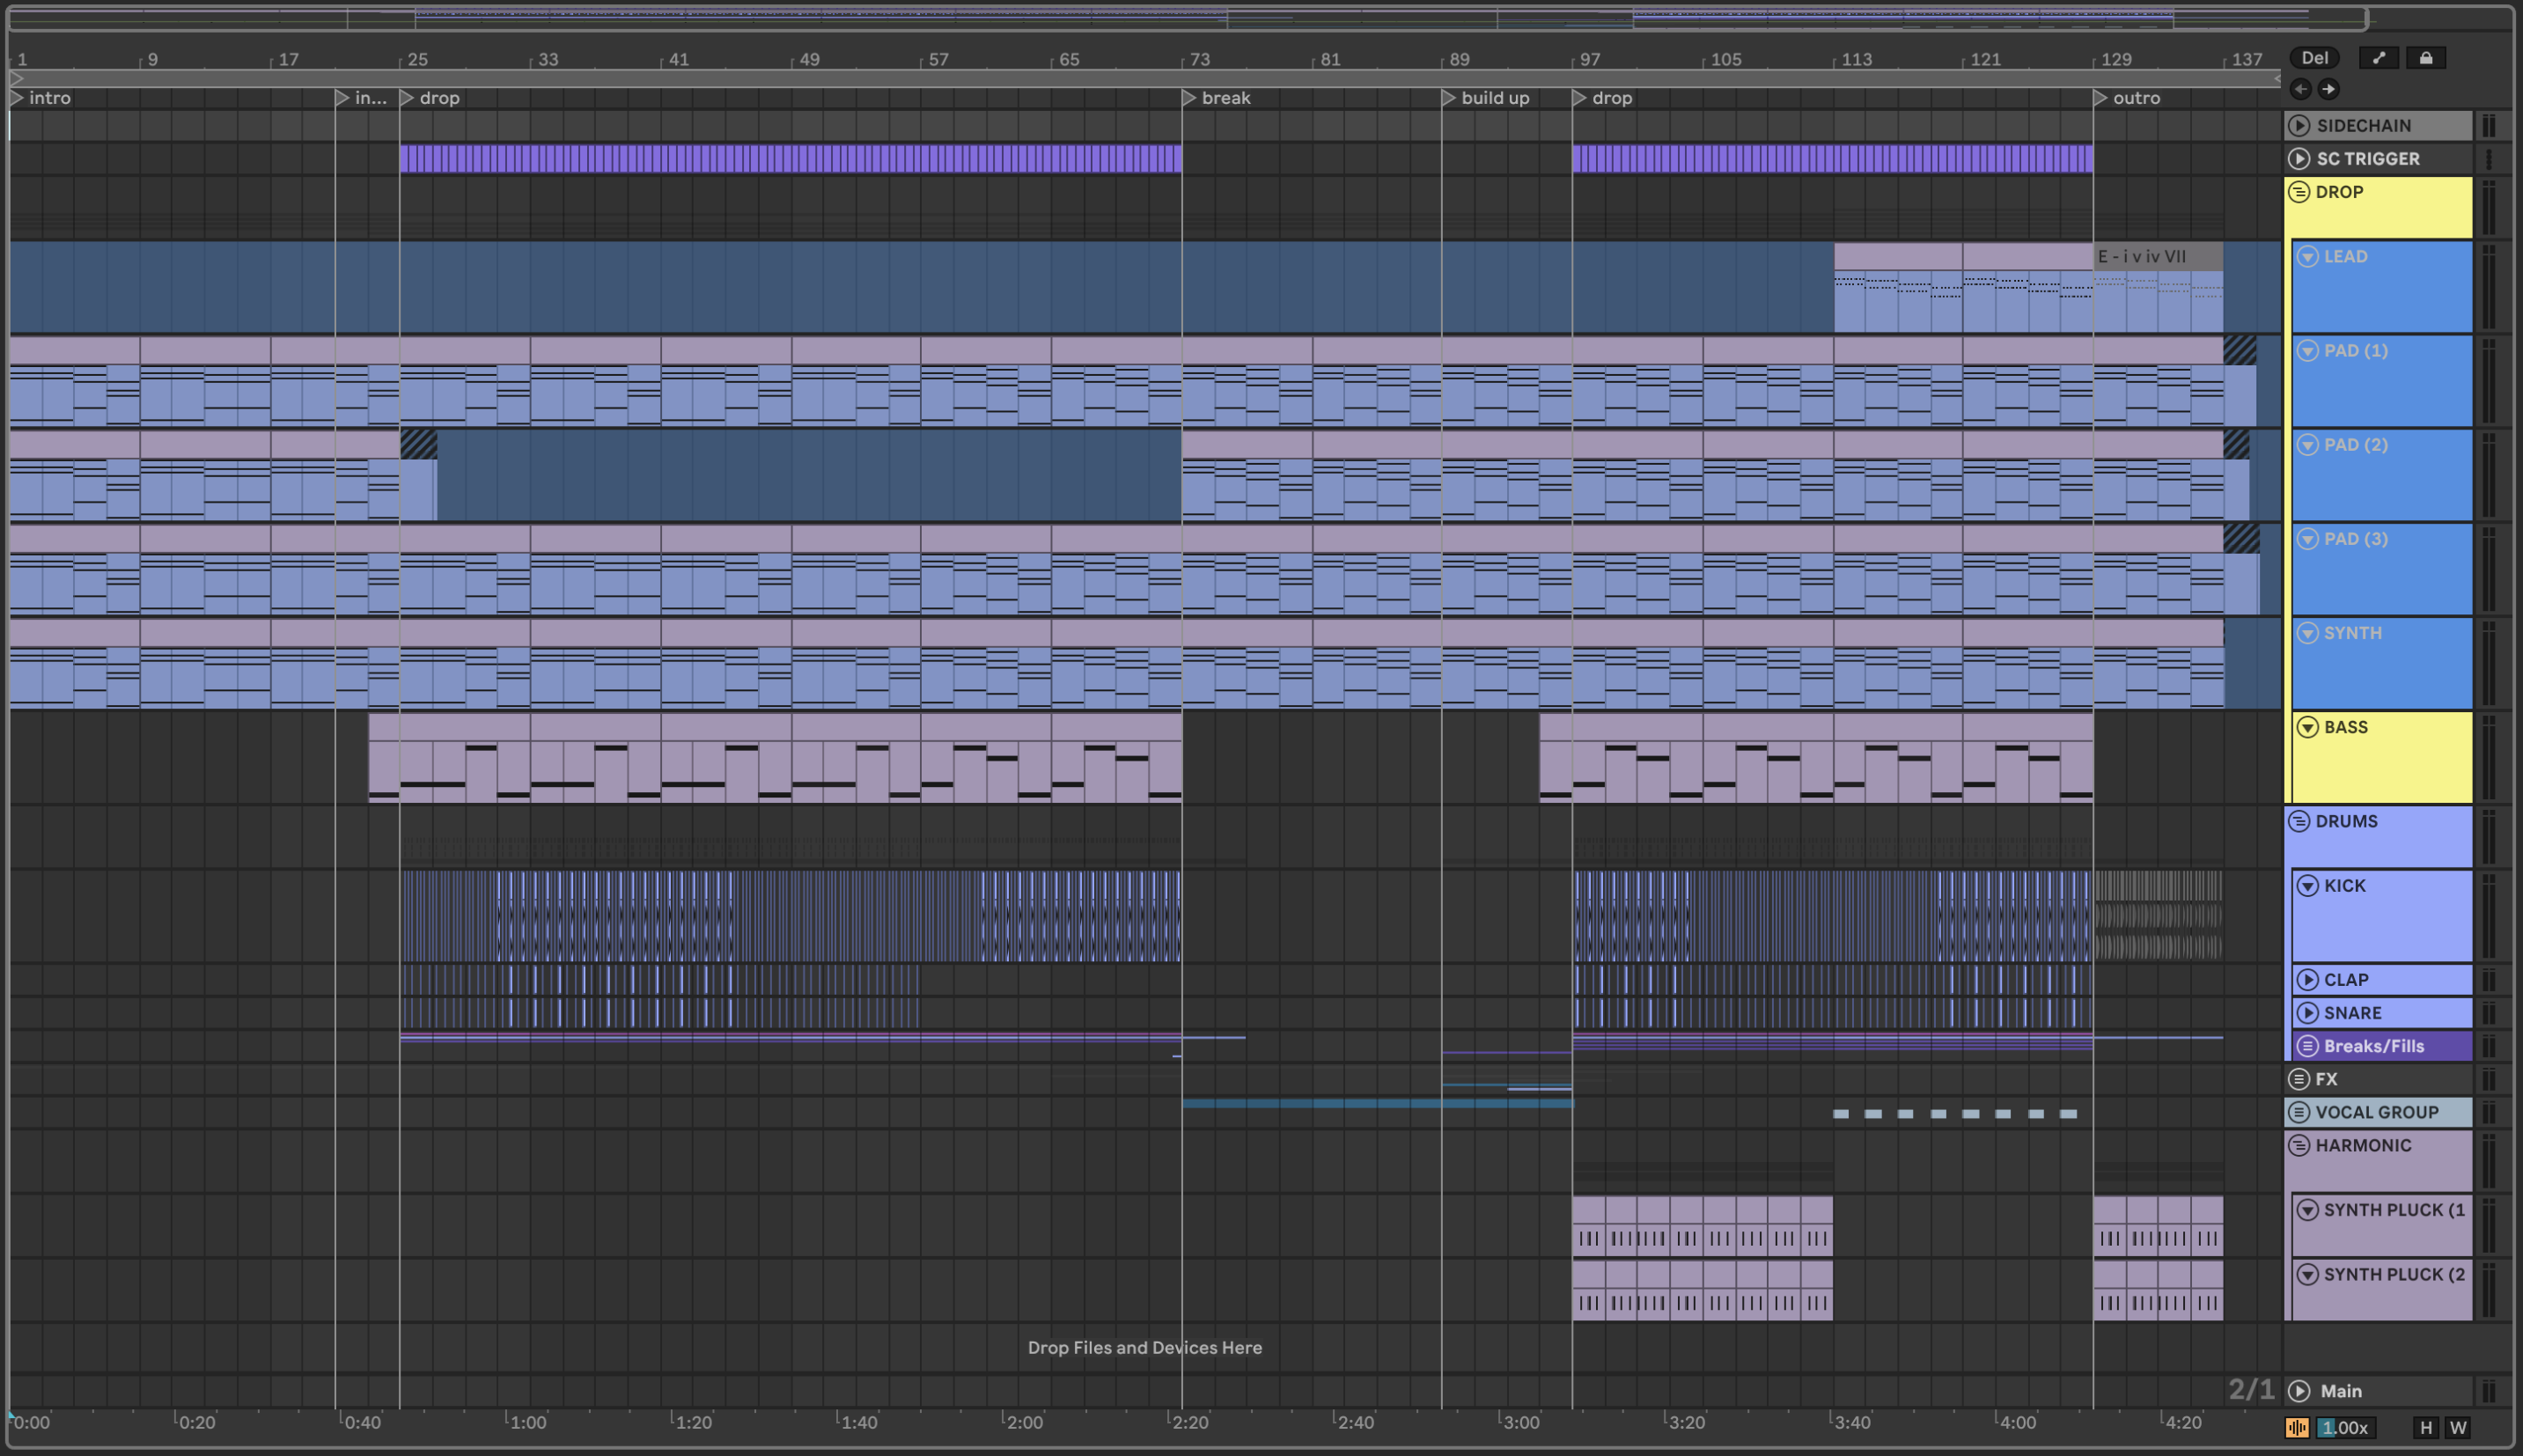Viewport: 2523px width, 1456px height.
Task: Toggle the audio waveform zoom button
Action: pos(2297,1428)
